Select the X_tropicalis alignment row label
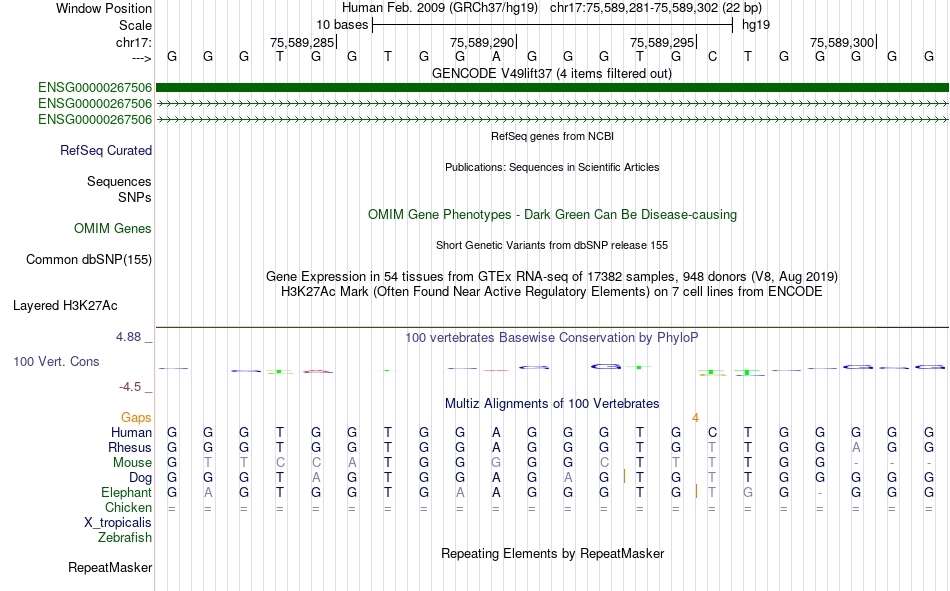The image size is (950, 591). coord(118,523)
